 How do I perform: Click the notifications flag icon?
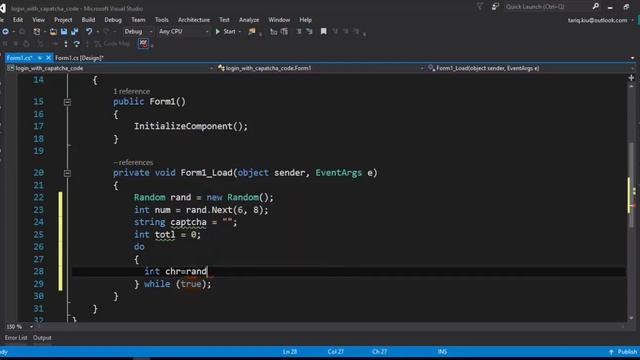[x=480, y=7]
